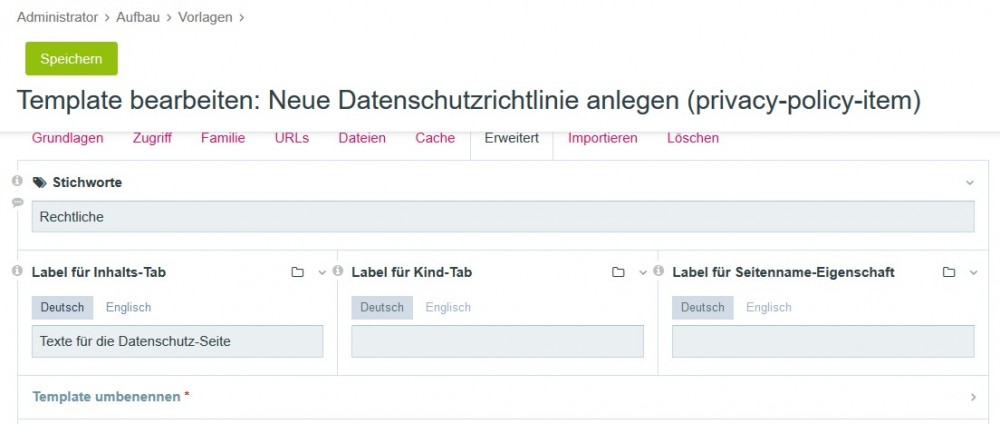This screenshot has width=1000, height=424.
Task: Click the info icon beside Stichworte
Action: pyautogui.click(x=17, y=181)
